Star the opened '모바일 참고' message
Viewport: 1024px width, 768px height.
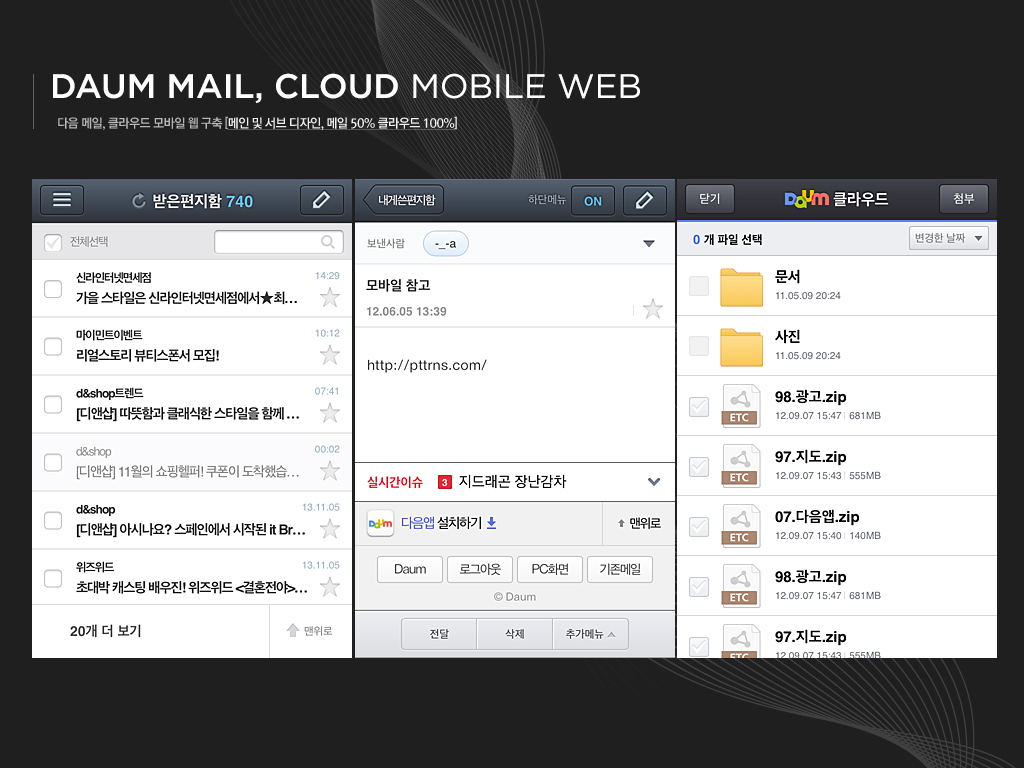coord(652,308)
